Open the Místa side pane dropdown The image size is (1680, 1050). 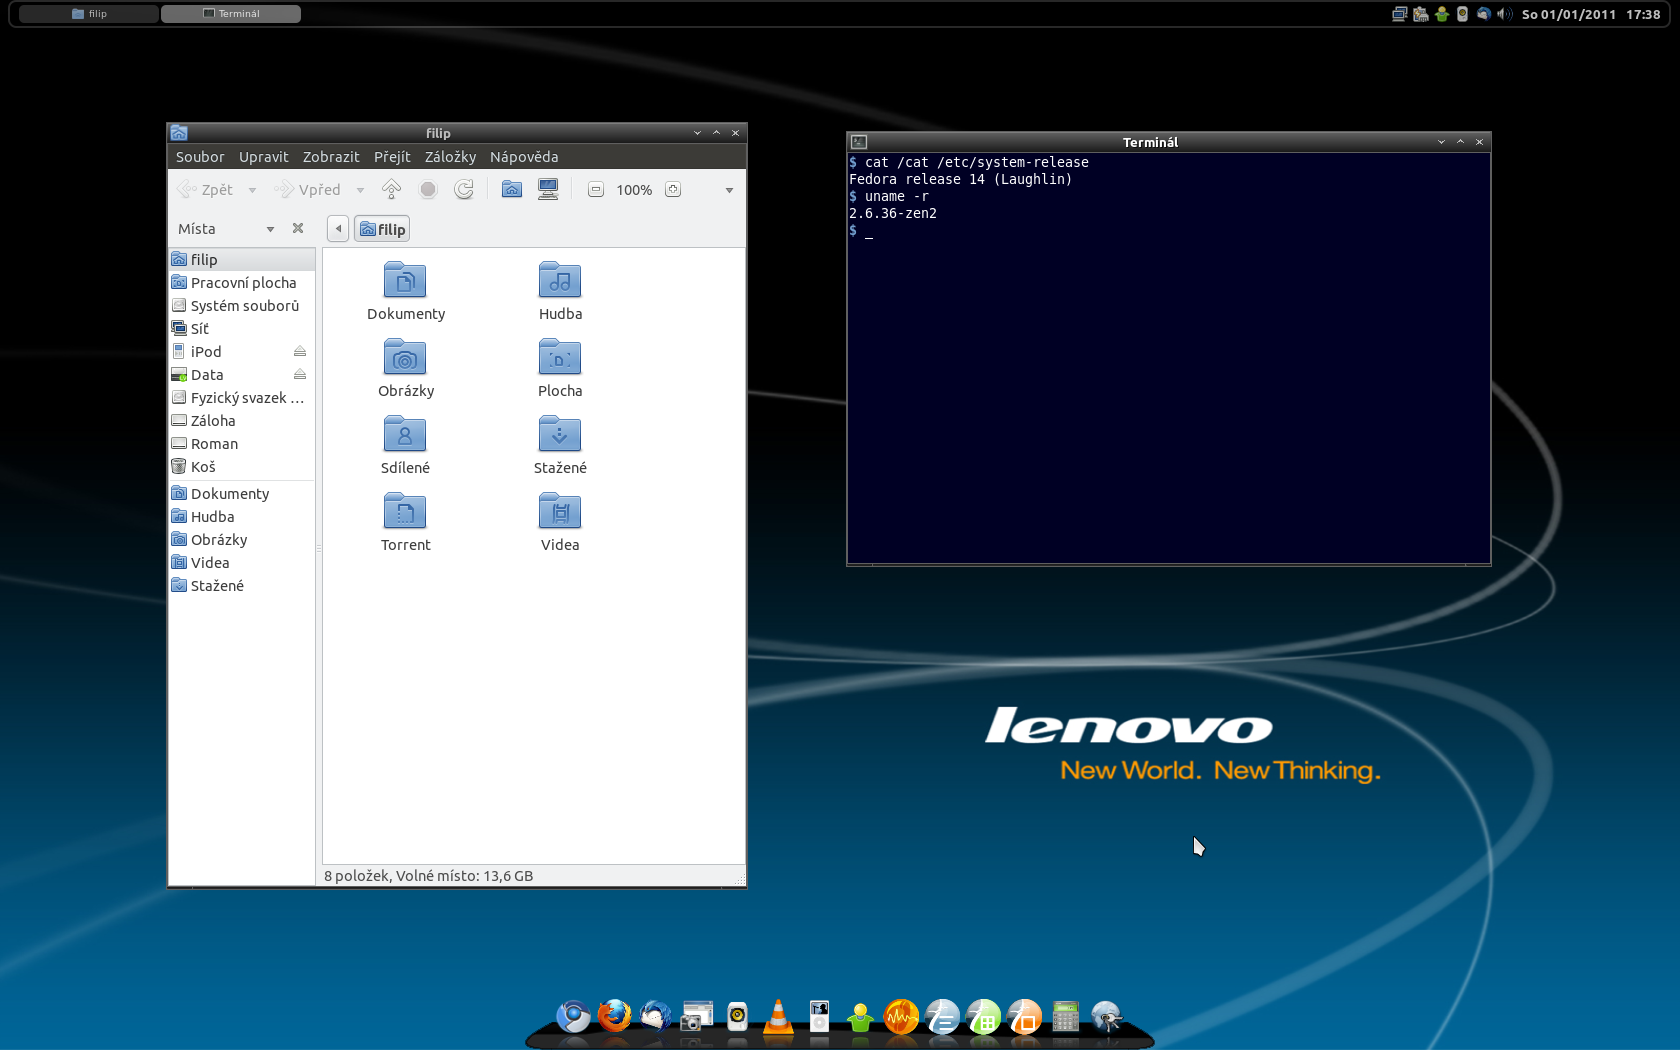270,229
